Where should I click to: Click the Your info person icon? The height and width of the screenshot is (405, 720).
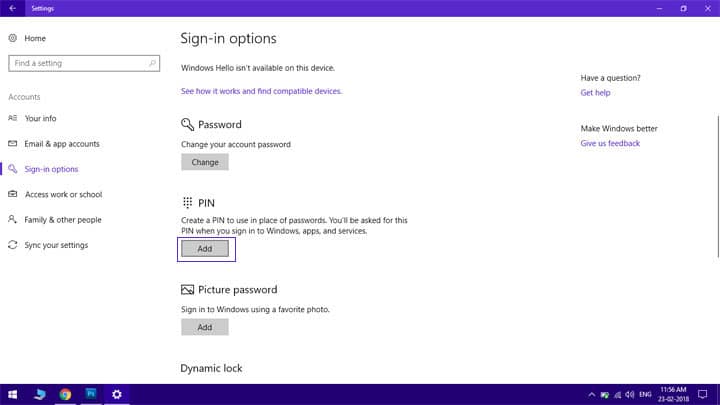click(12, 118)
